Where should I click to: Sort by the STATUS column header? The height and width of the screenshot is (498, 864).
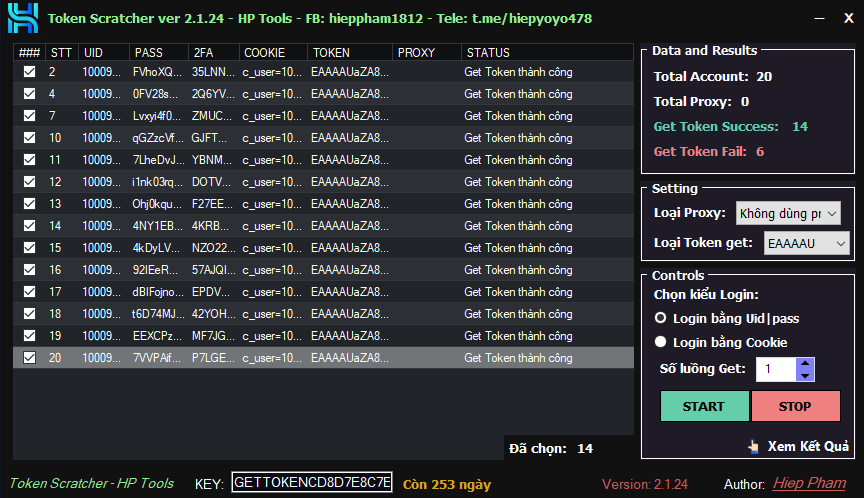click(x=487, y=53)
